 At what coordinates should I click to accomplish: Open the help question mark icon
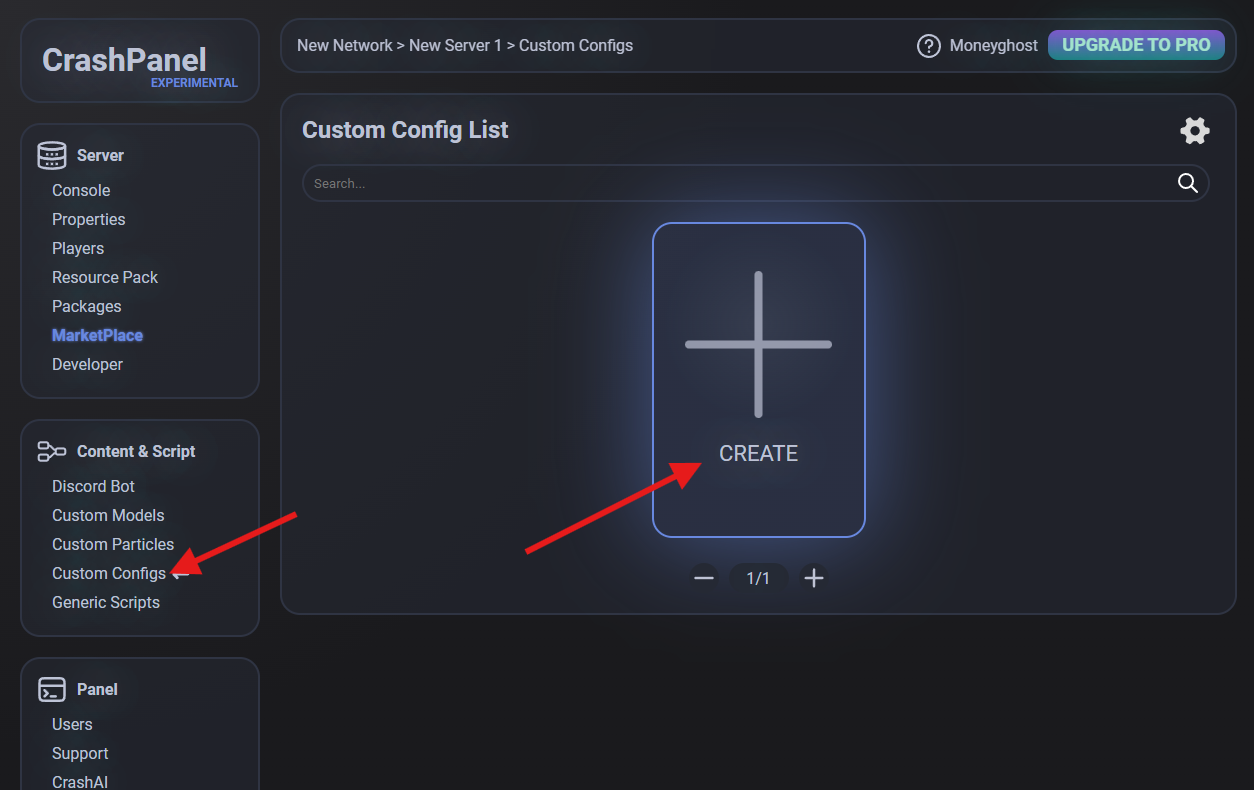click(928, 46)
